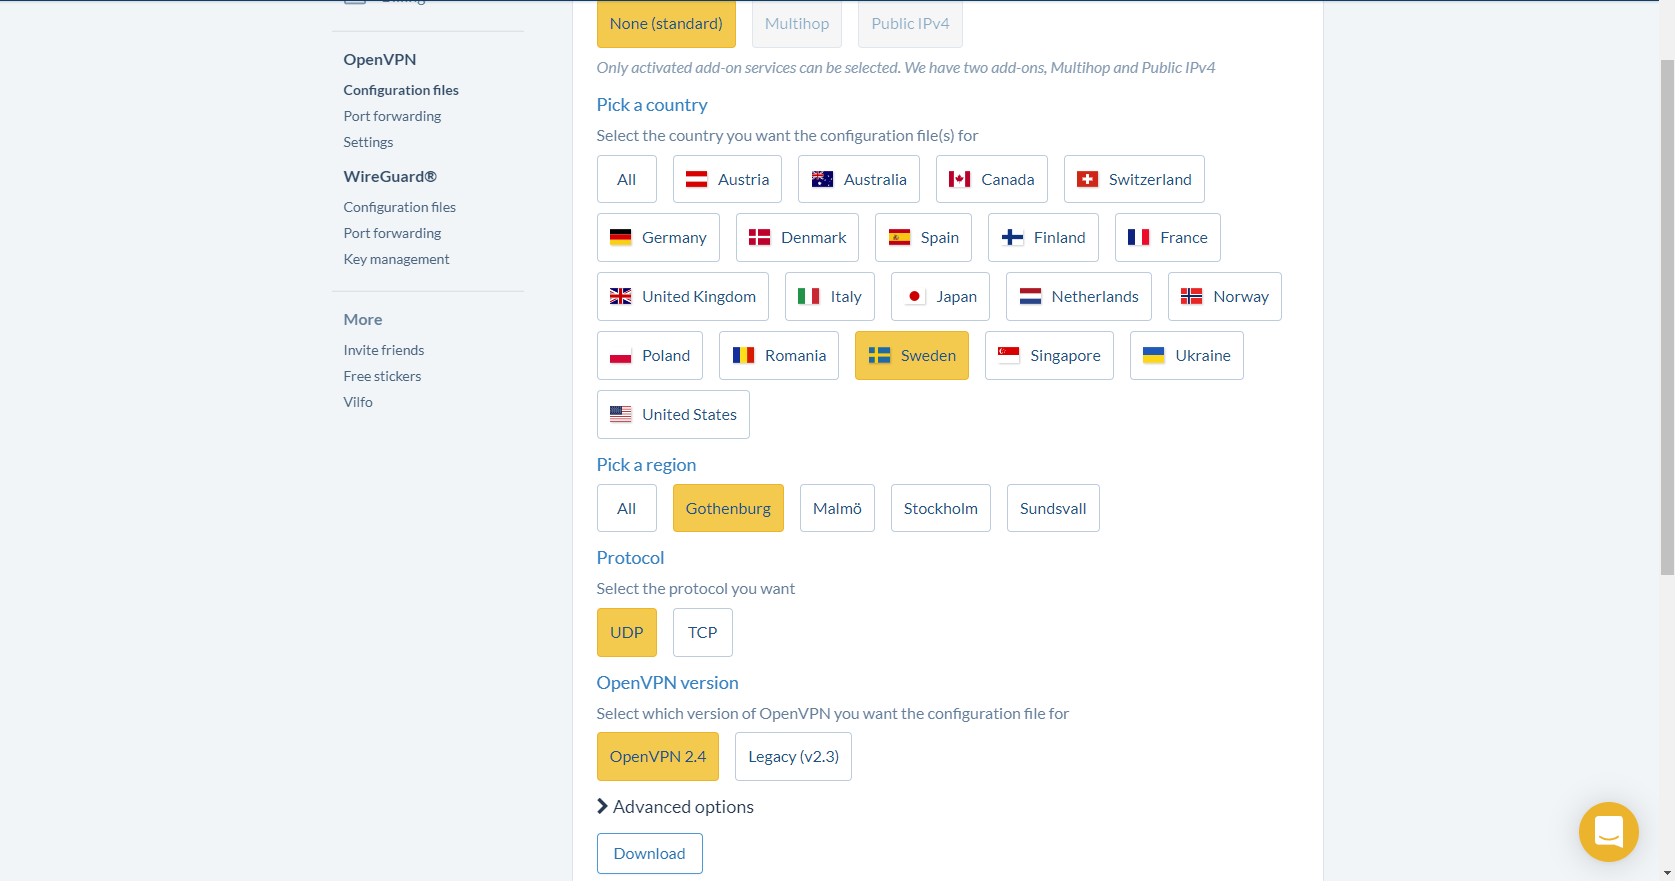Choose UDP protocol
The height and width of the screenshot is (881, 1675).
tap(627, 632)
